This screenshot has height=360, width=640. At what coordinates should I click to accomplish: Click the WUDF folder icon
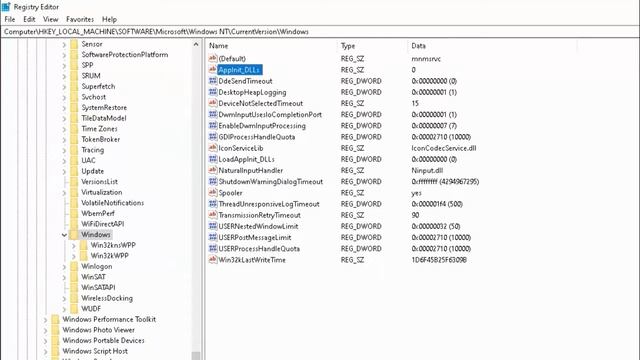(x=74, y=309)
